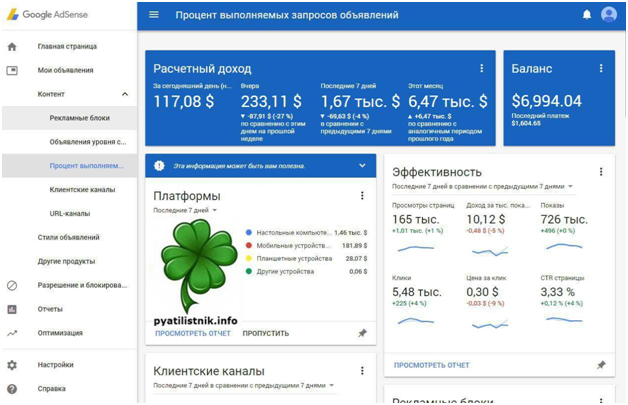Viewport: 628px width, 405px height.
Task: Click Клики value 5,48 тыс.
Action: tap(417, 292)
